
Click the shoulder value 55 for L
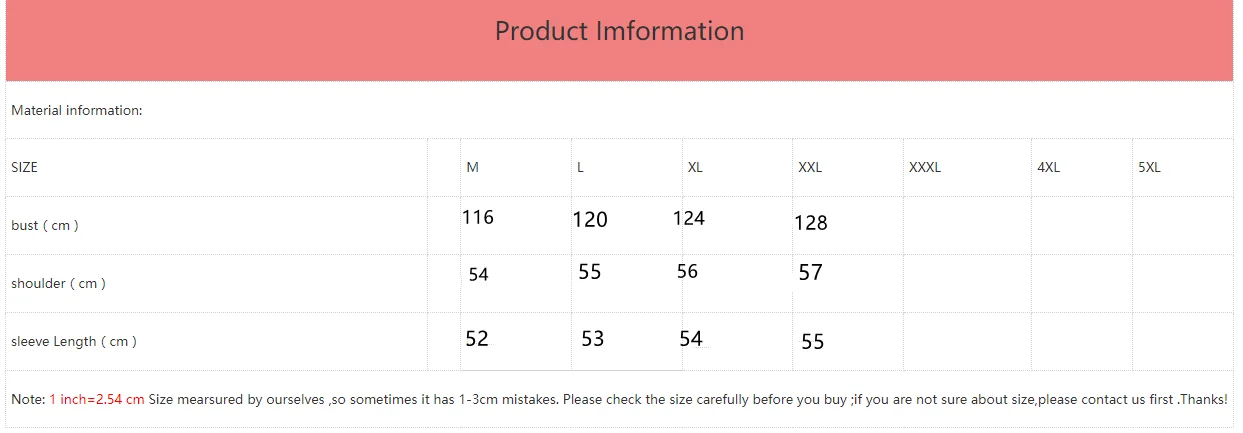pyautogui.click(x=590, y=272)
